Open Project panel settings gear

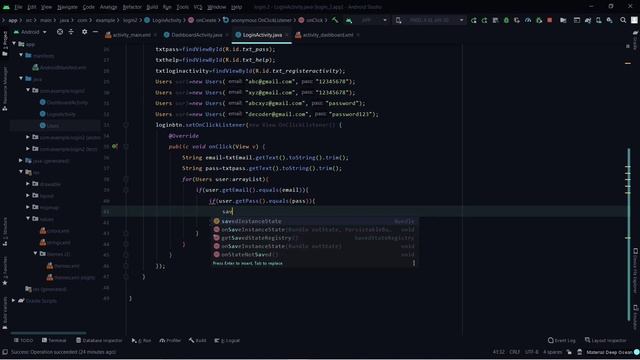point(84,32)
